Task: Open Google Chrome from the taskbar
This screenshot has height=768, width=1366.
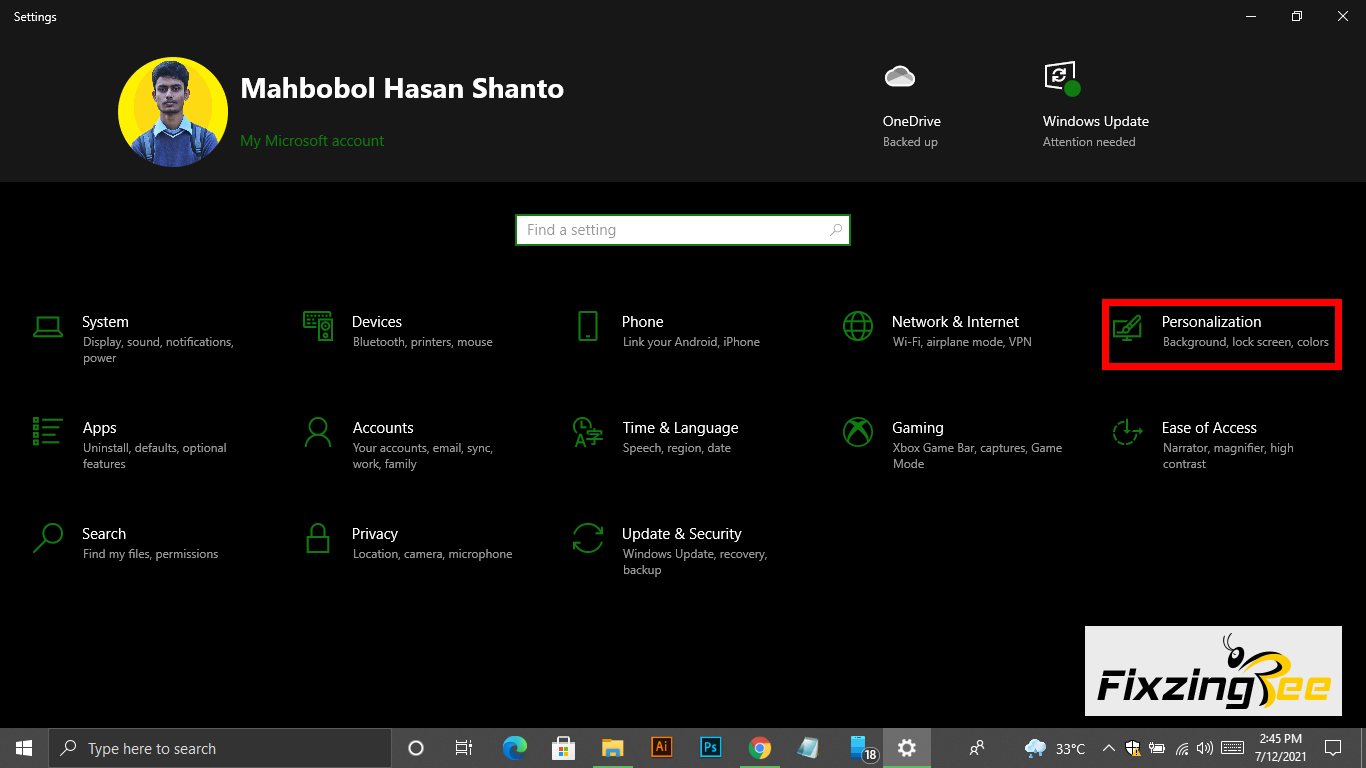Action: 760,748
